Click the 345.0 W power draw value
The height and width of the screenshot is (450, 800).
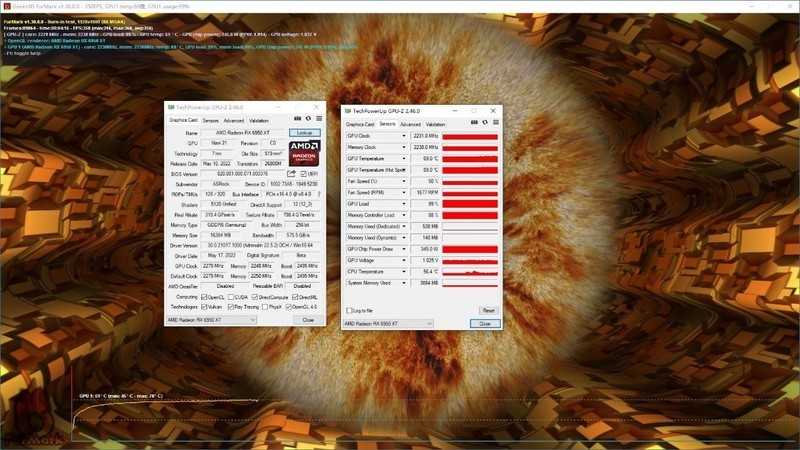pyautogui.click(x=424, y=249)
